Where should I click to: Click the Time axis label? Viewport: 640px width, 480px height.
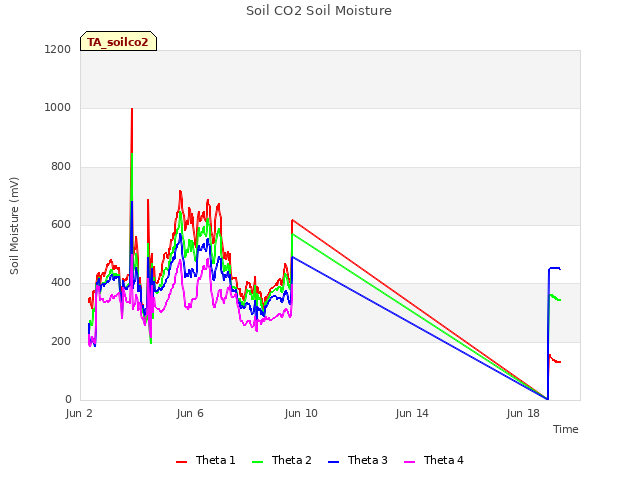tap(566, 429)
